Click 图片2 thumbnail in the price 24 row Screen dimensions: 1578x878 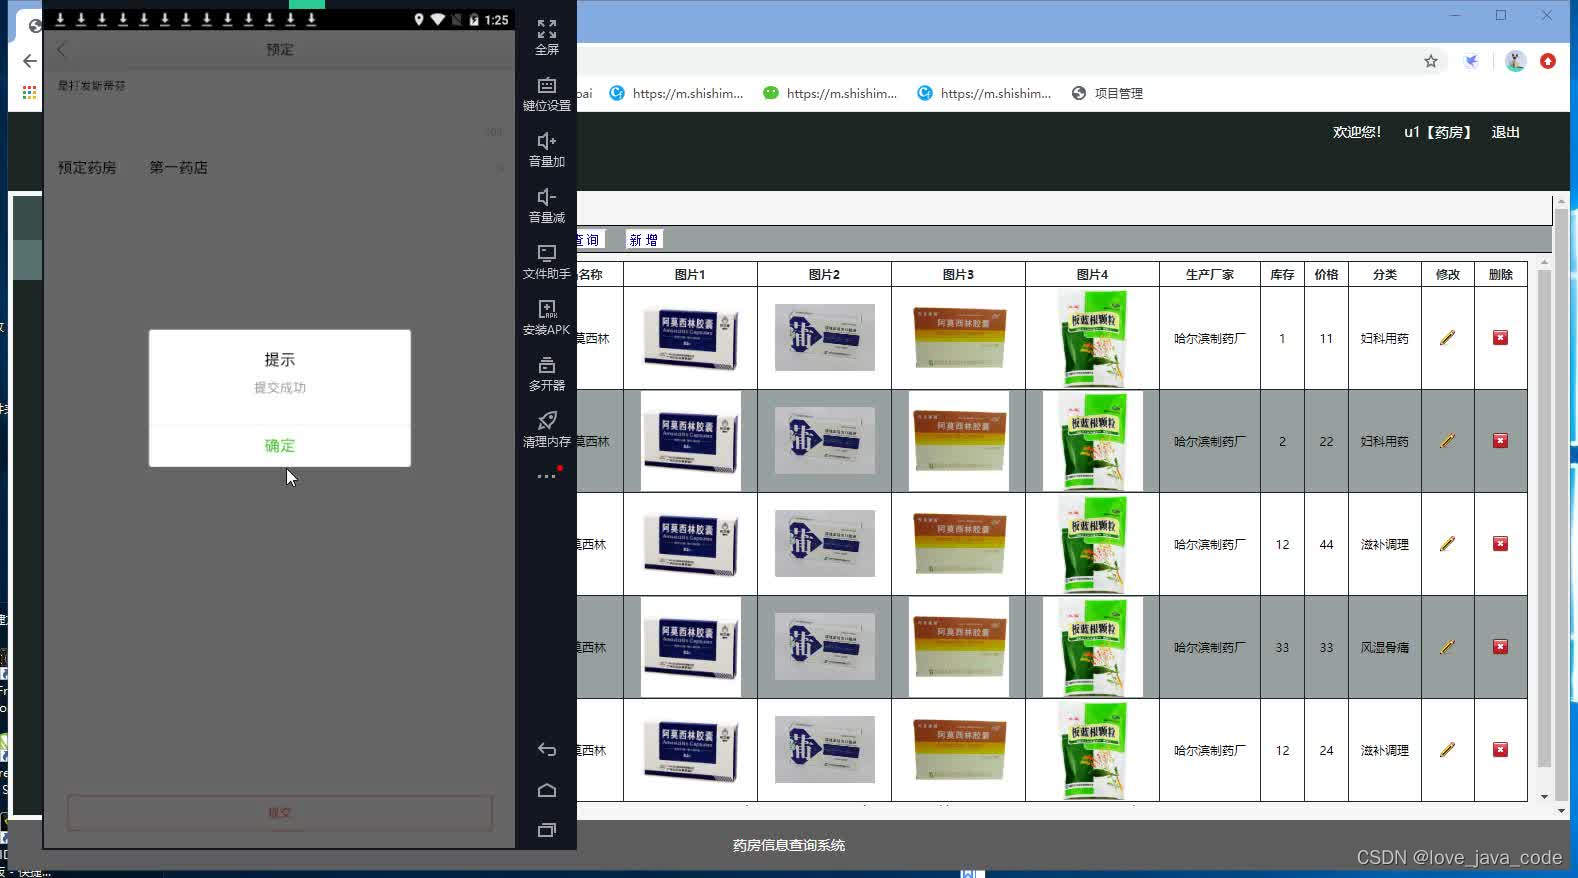coord(824,750)
